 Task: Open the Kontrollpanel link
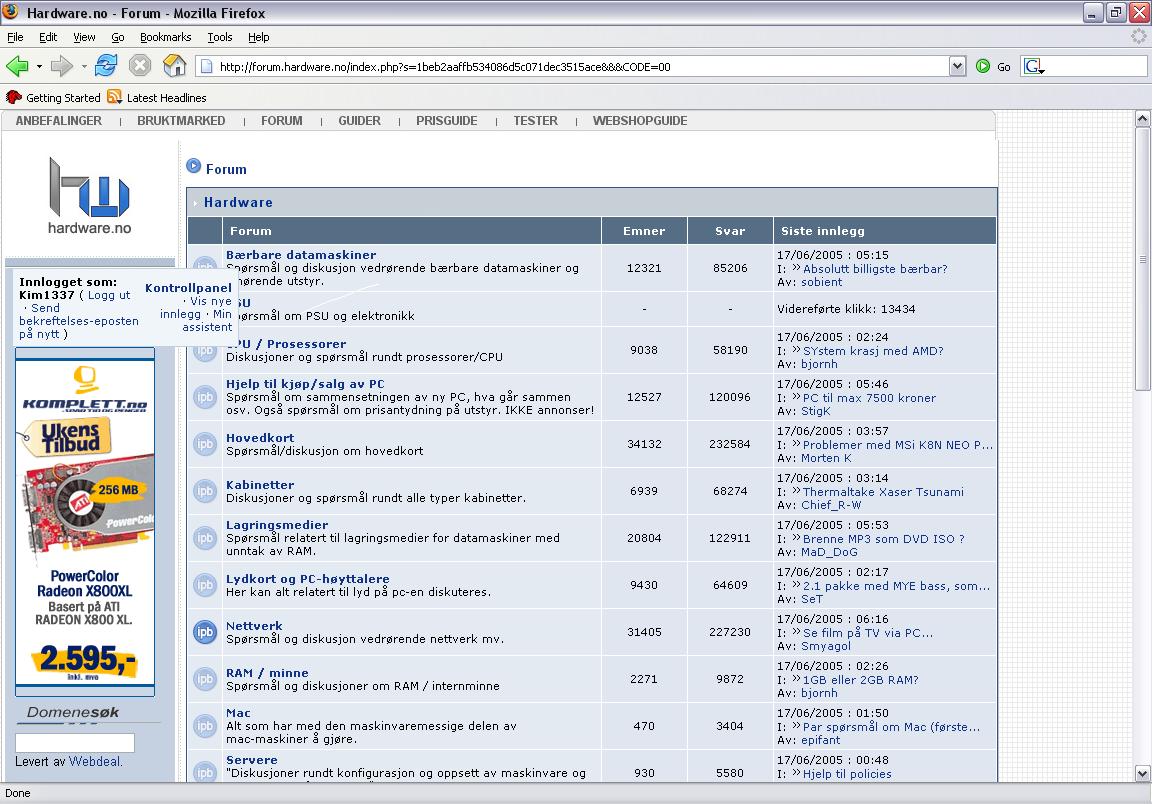(188, 288)
